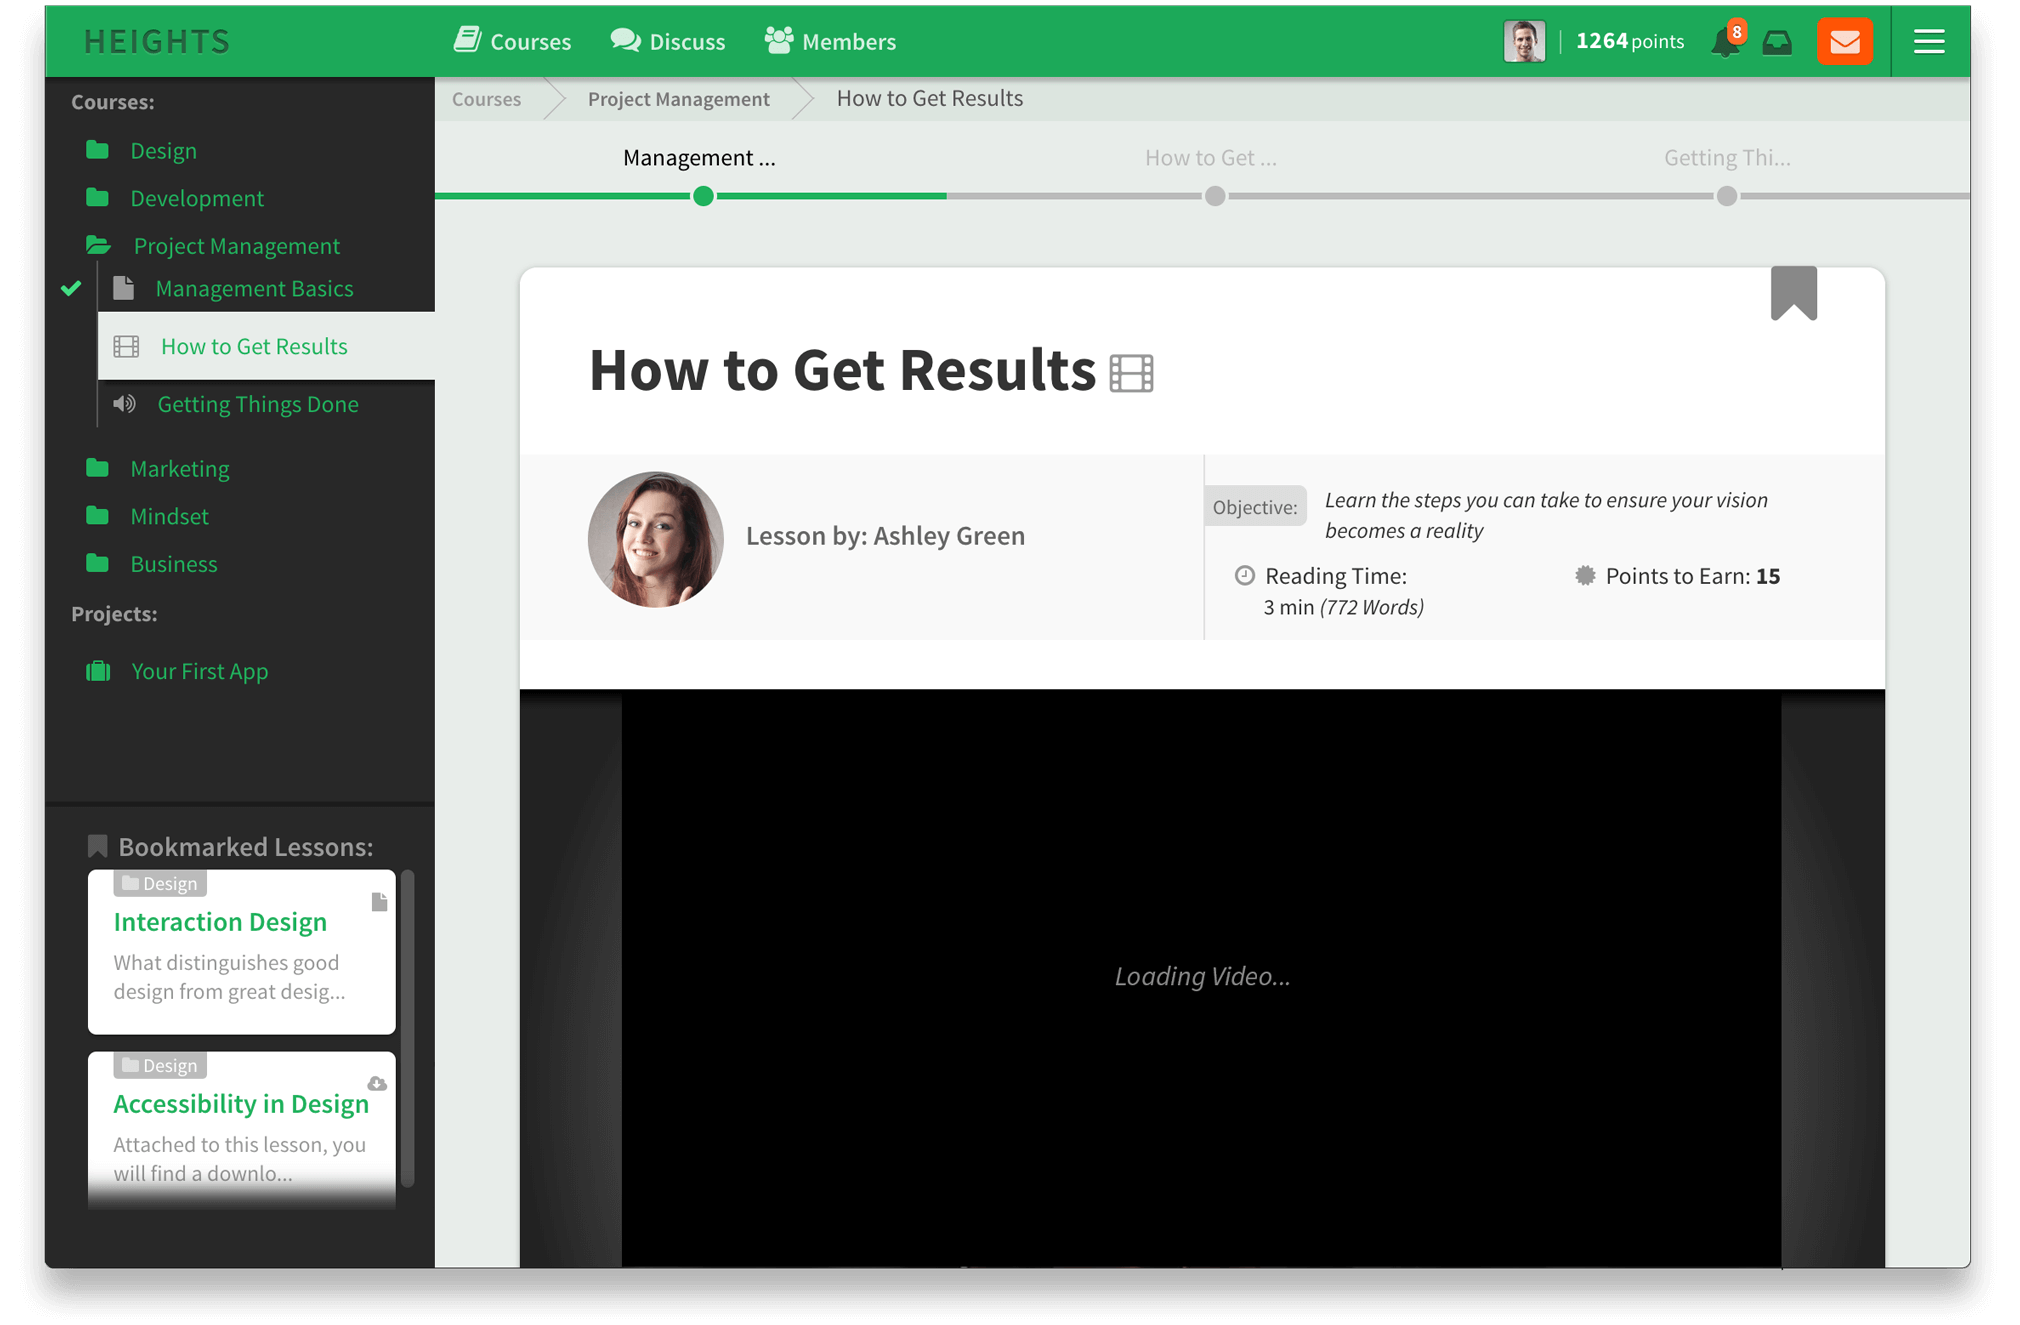Click the notification bell icon
Image resolution: width=2020 pixels, height=1325 pixels.
click(x=1724, y=42)
